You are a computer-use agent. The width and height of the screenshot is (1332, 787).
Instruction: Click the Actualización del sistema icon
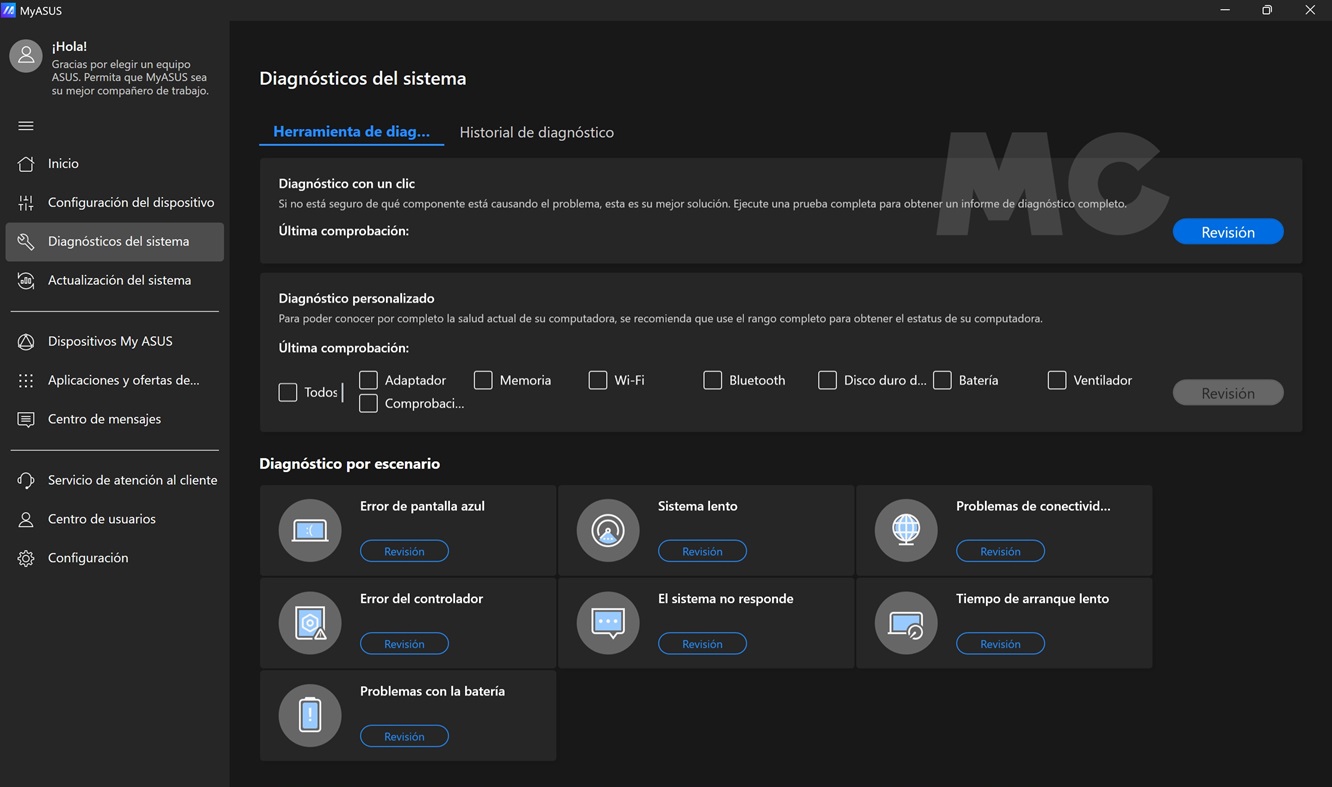click(x=26, y=281)
